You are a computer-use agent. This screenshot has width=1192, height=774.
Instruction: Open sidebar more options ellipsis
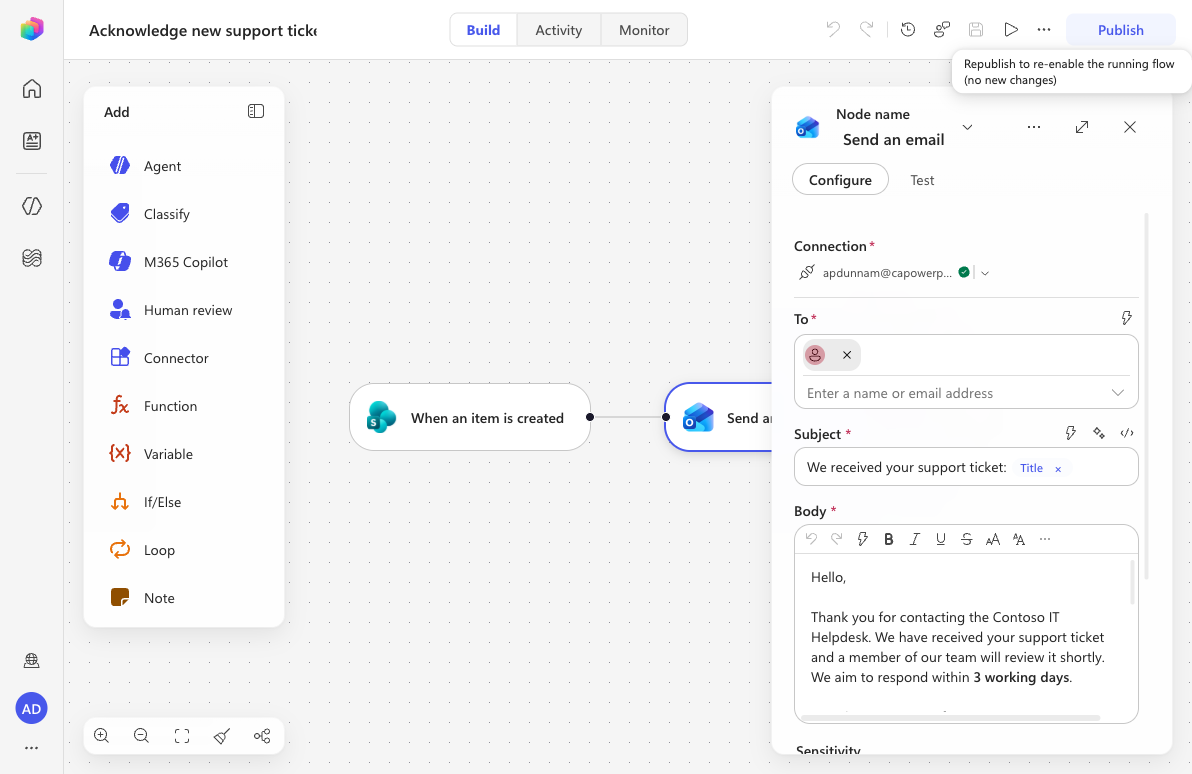[x=31, y=748]
